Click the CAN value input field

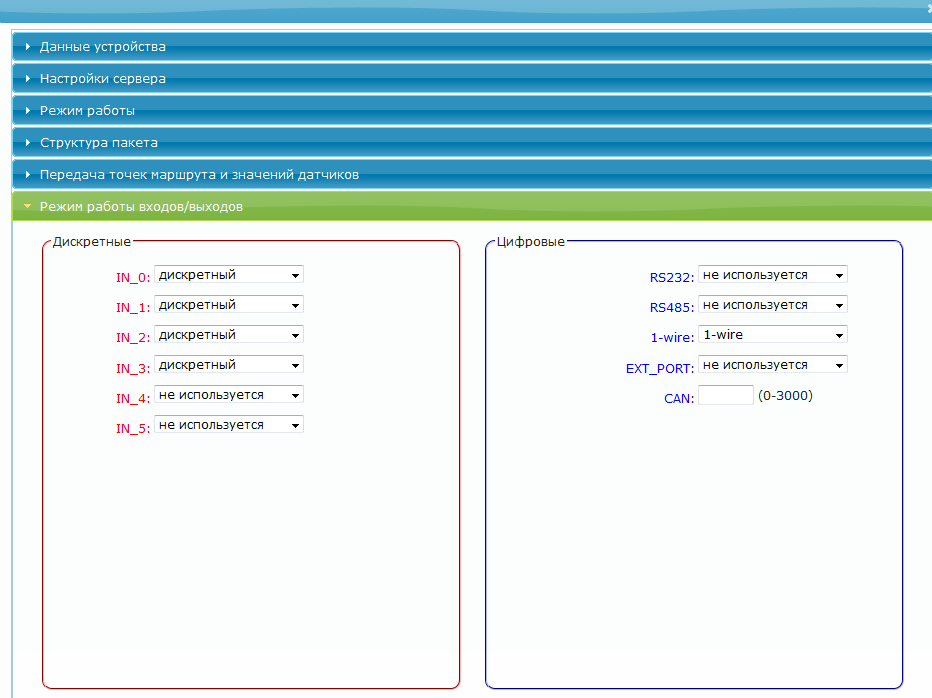click(x=725, y=396)
